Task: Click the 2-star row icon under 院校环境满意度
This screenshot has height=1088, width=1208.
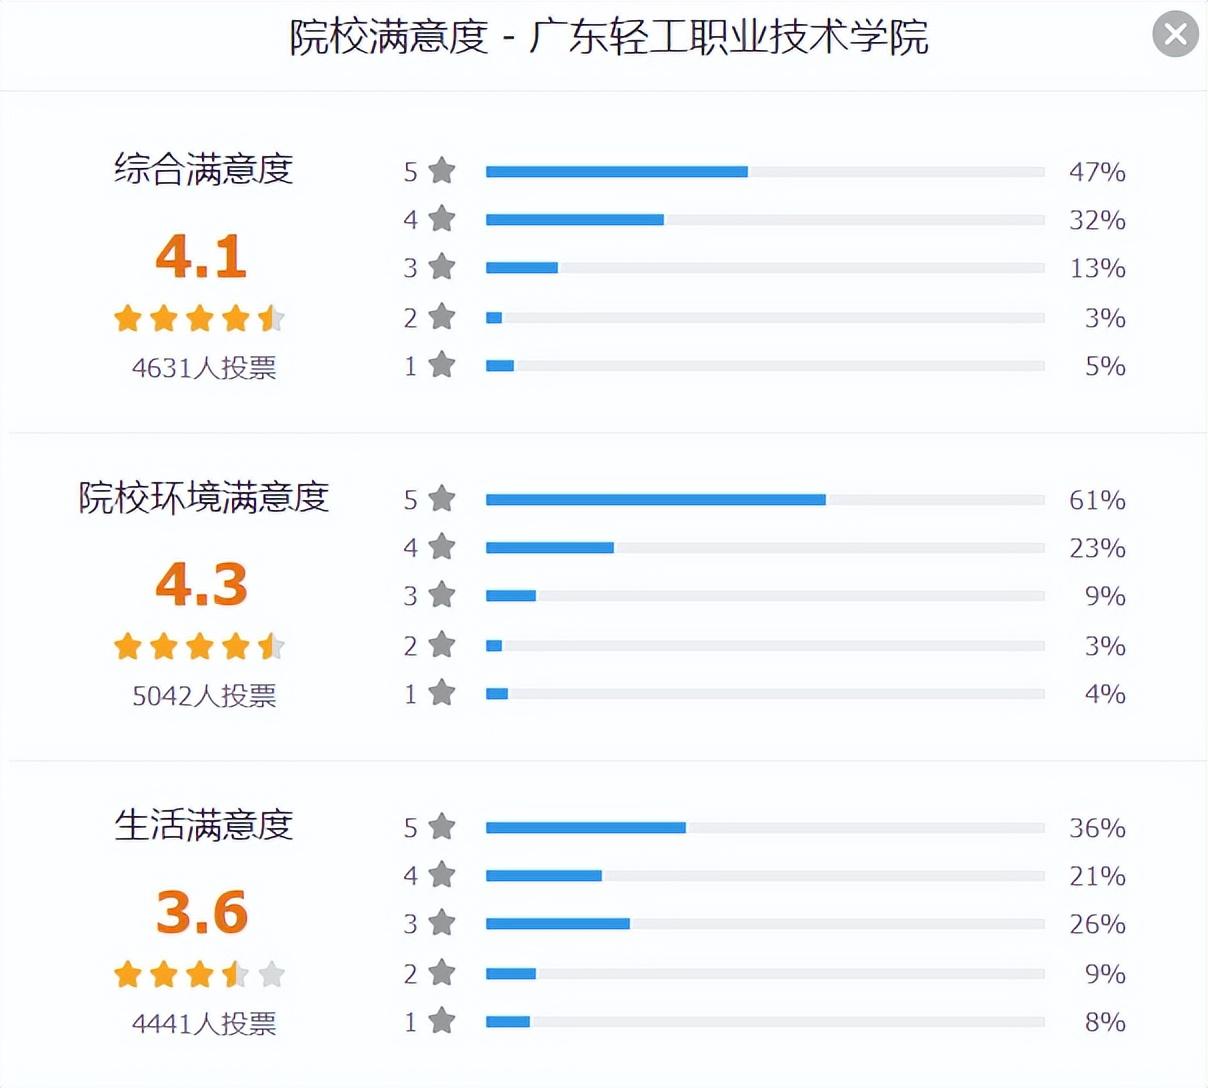Action: pyautogui.click(x=442, y=645)
